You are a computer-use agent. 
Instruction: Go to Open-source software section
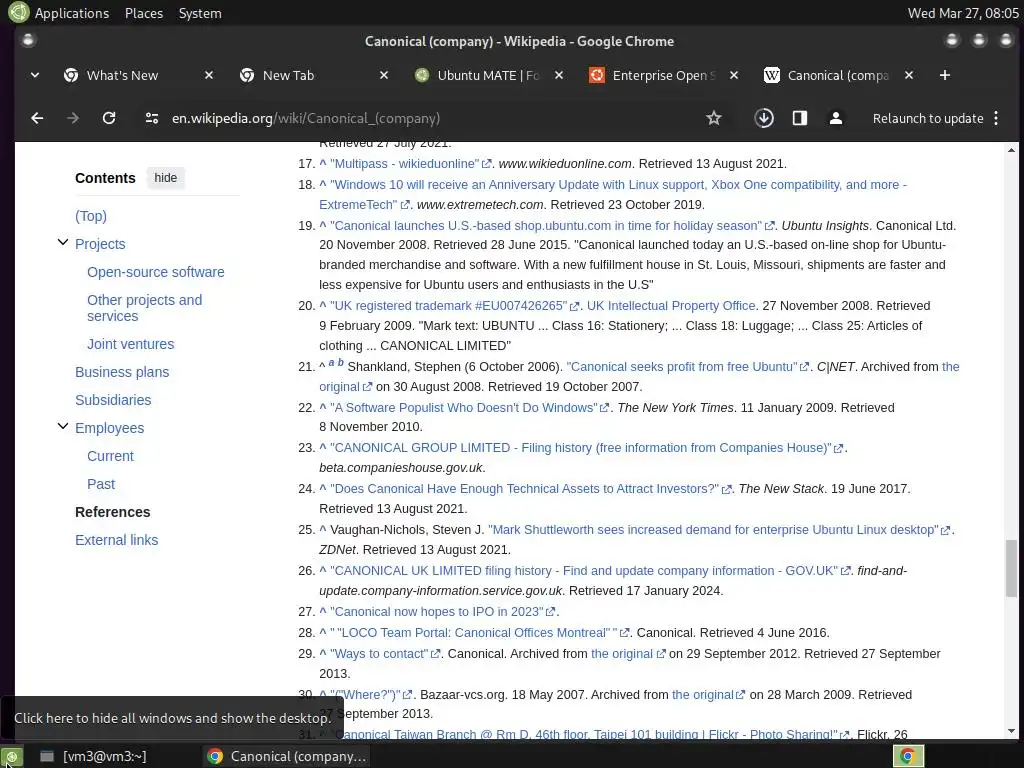(155, 272)
